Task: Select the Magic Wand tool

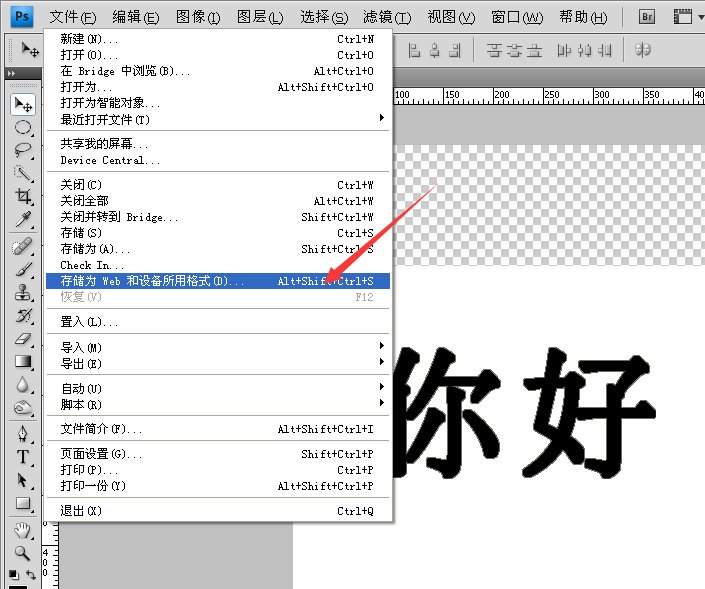Action: [x=23, y=173]
